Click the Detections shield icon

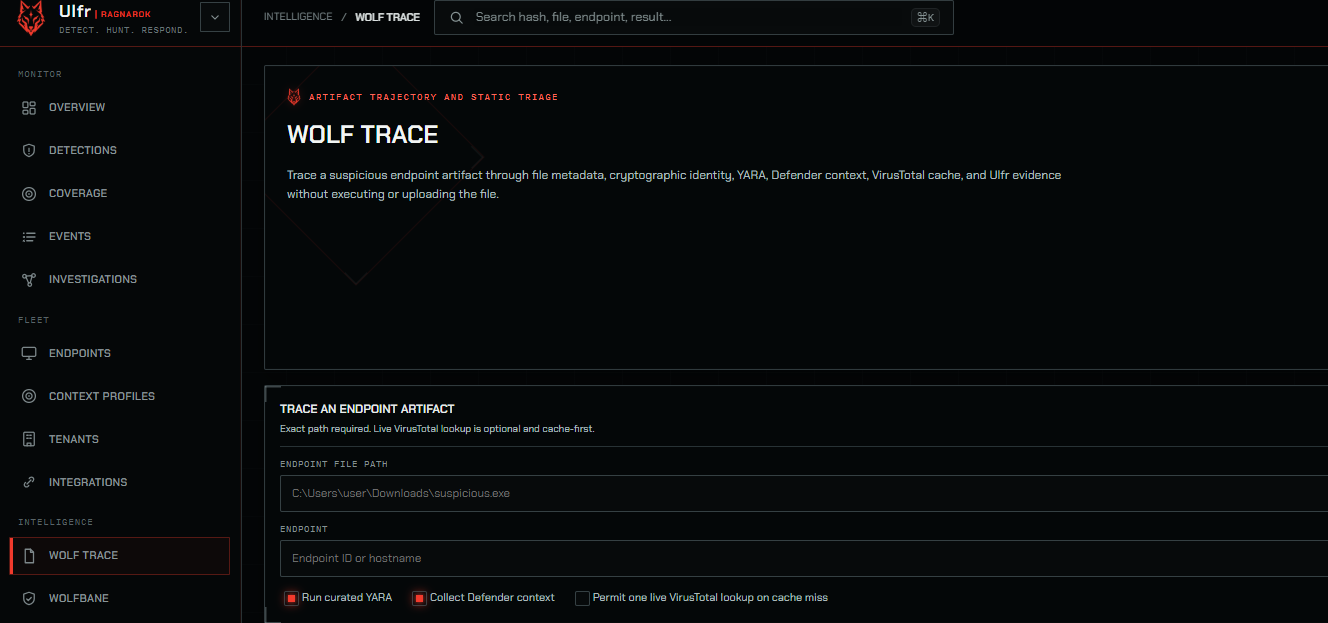tap(29, 150)
